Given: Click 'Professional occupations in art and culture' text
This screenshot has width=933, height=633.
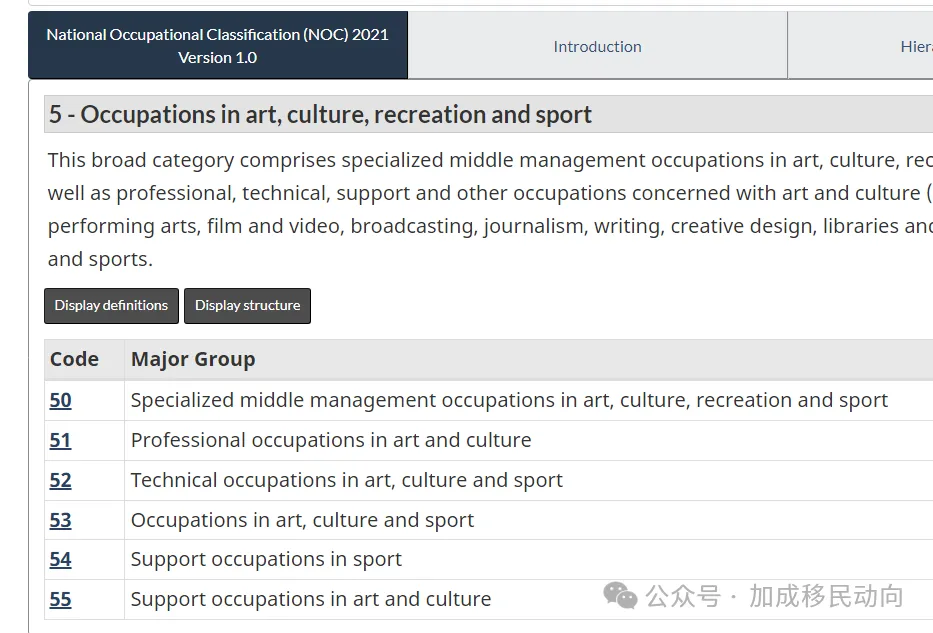Looking at the screenshot, I should (331, 441).
